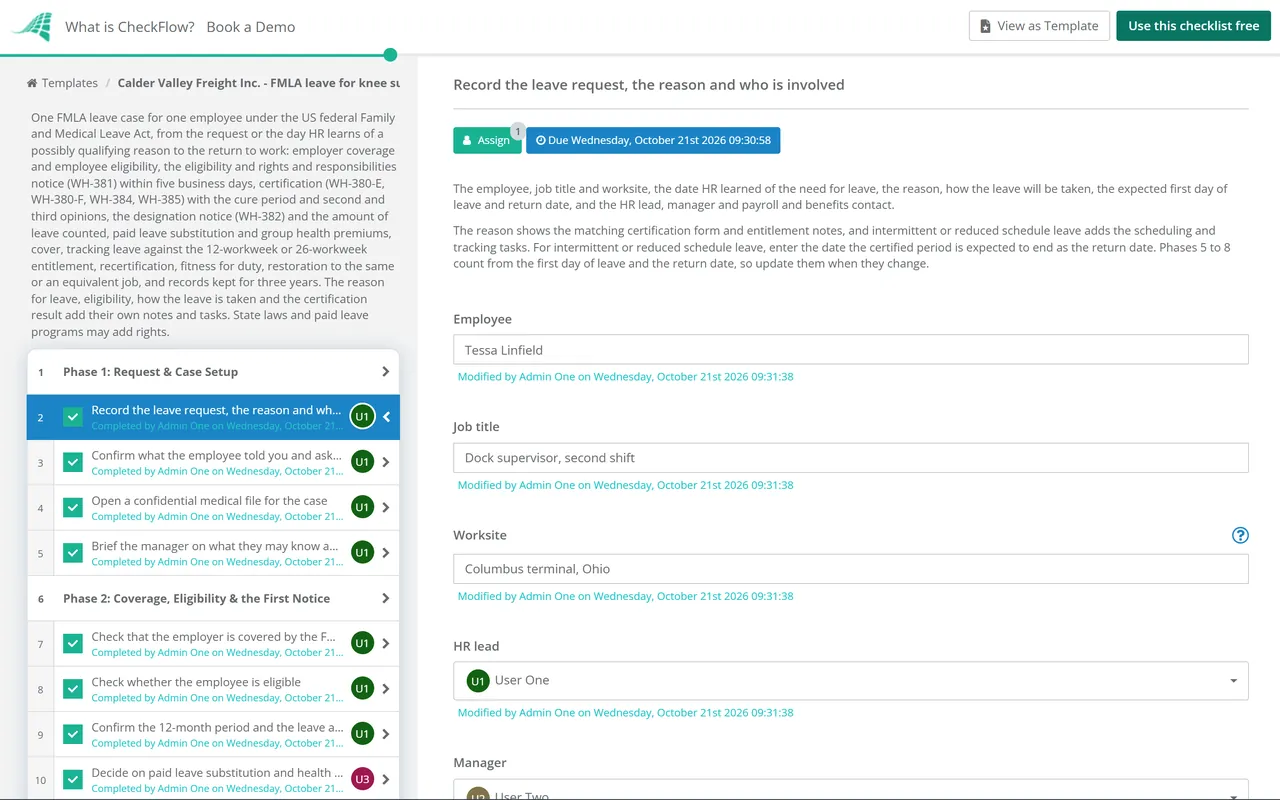Open chevron for Decide on paid leave task
Image resolution: width=1280 pixels, height=800 pixels.
pyautogui.click(x=386, y=779)
